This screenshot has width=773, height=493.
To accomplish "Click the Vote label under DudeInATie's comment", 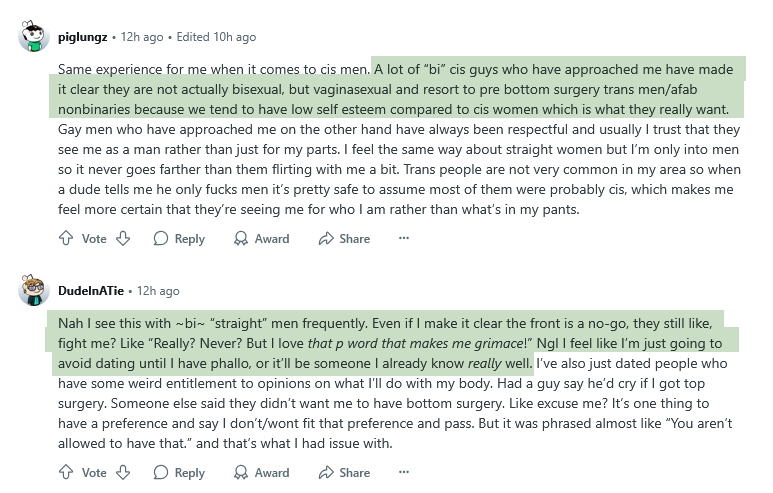I will point(94,473).
